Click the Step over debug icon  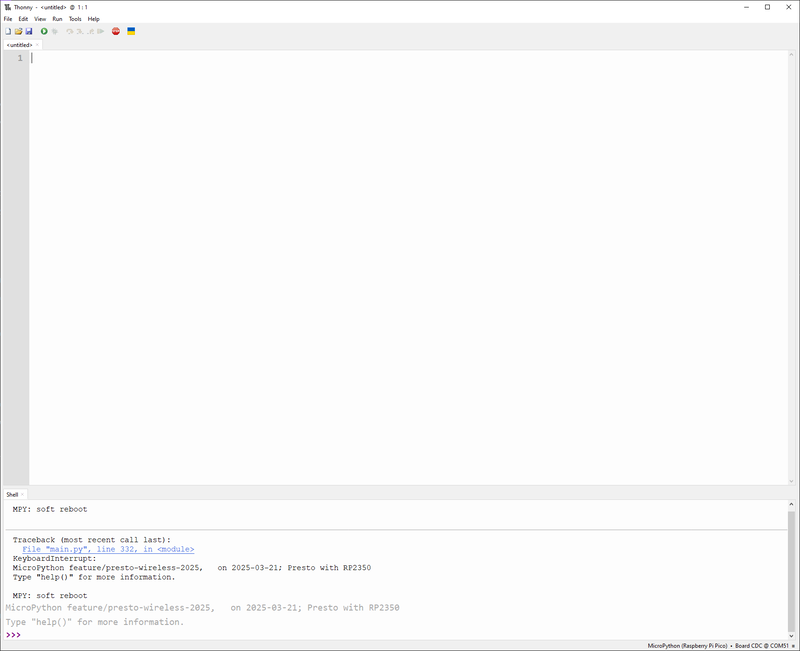(x=70, y=31)
